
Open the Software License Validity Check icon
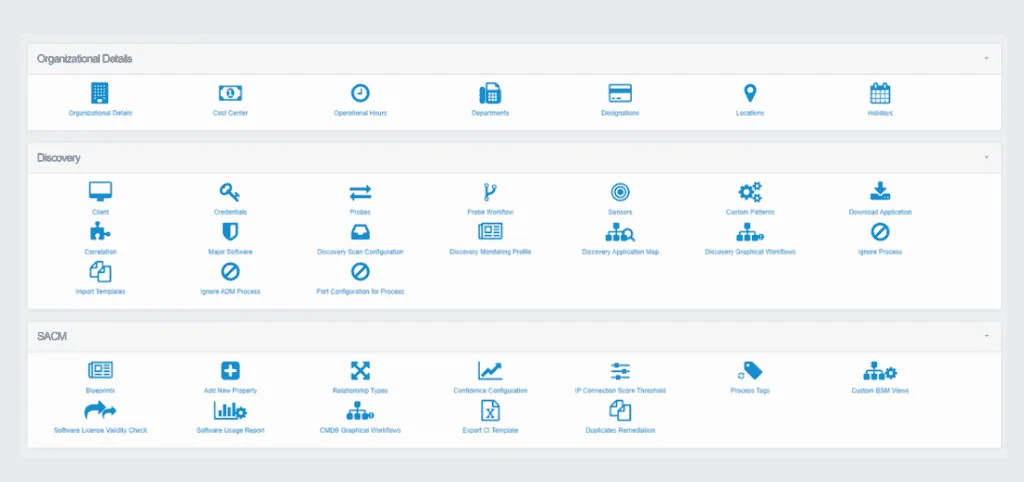click(100, 410)
